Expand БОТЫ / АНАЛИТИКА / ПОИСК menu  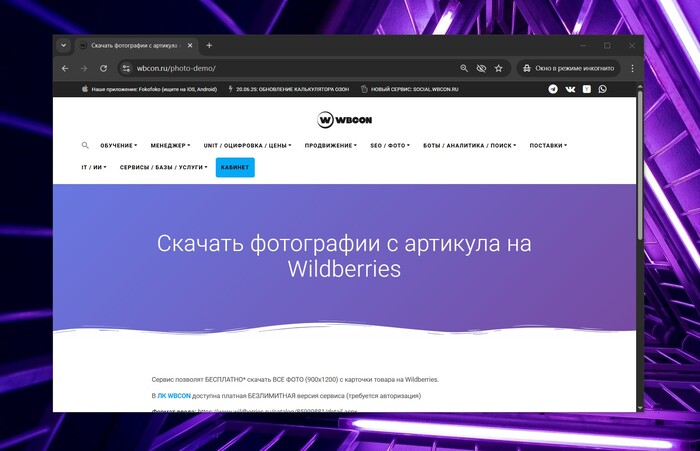tap(470, 146)
